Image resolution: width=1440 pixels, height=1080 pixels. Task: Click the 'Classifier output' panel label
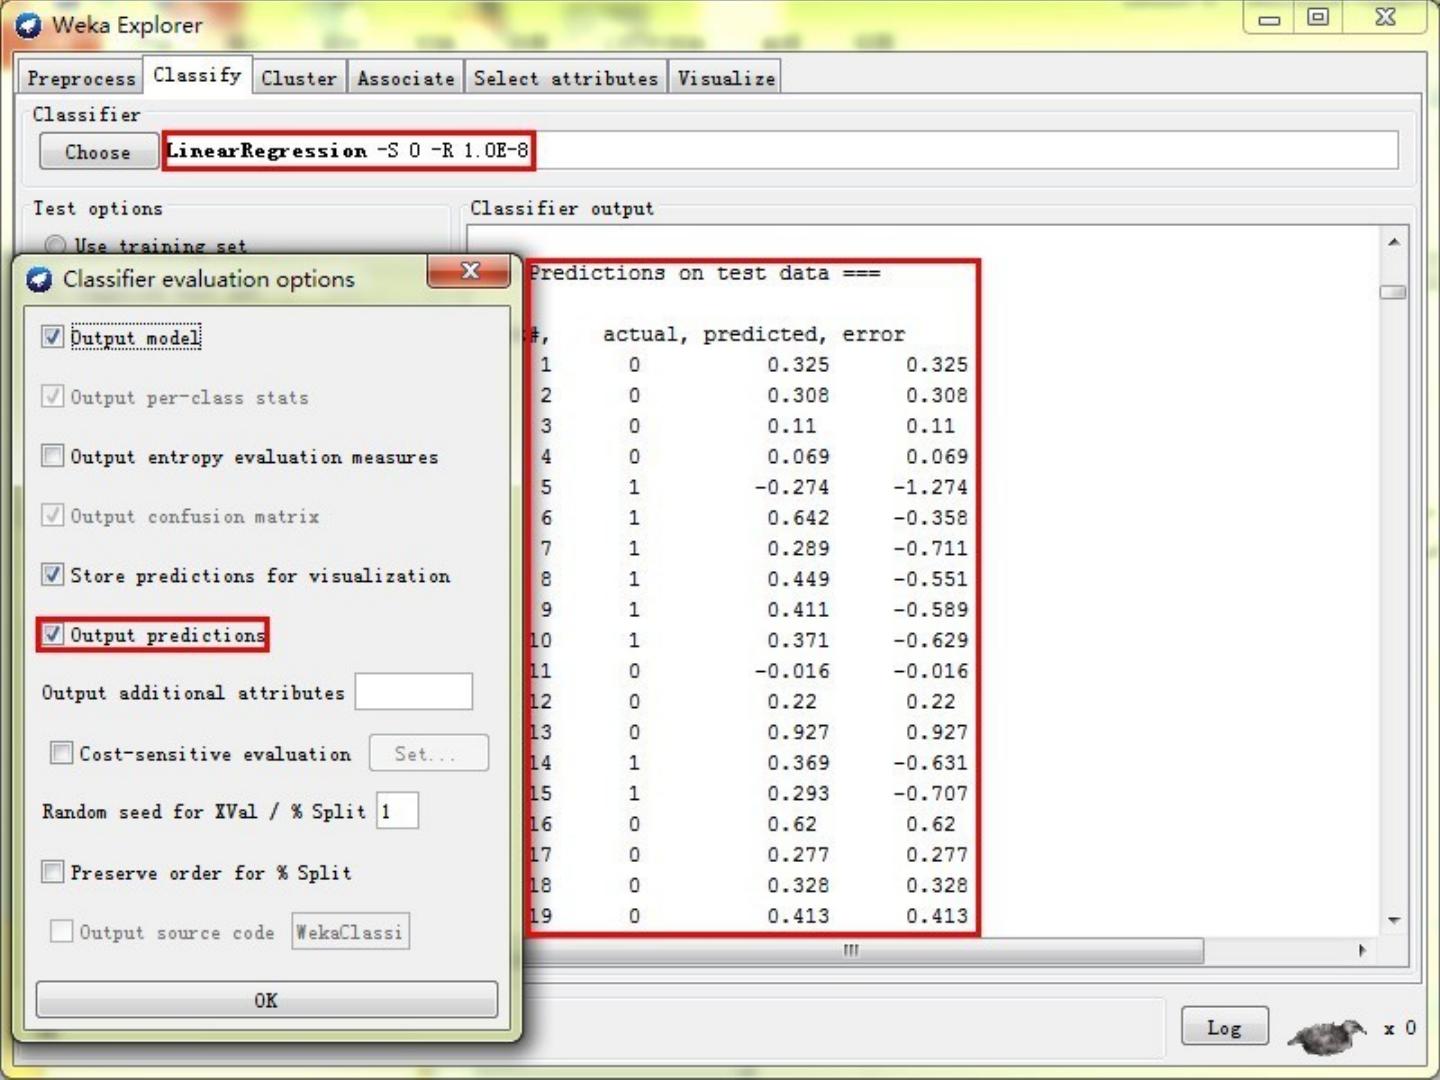(x=562, y=208)
